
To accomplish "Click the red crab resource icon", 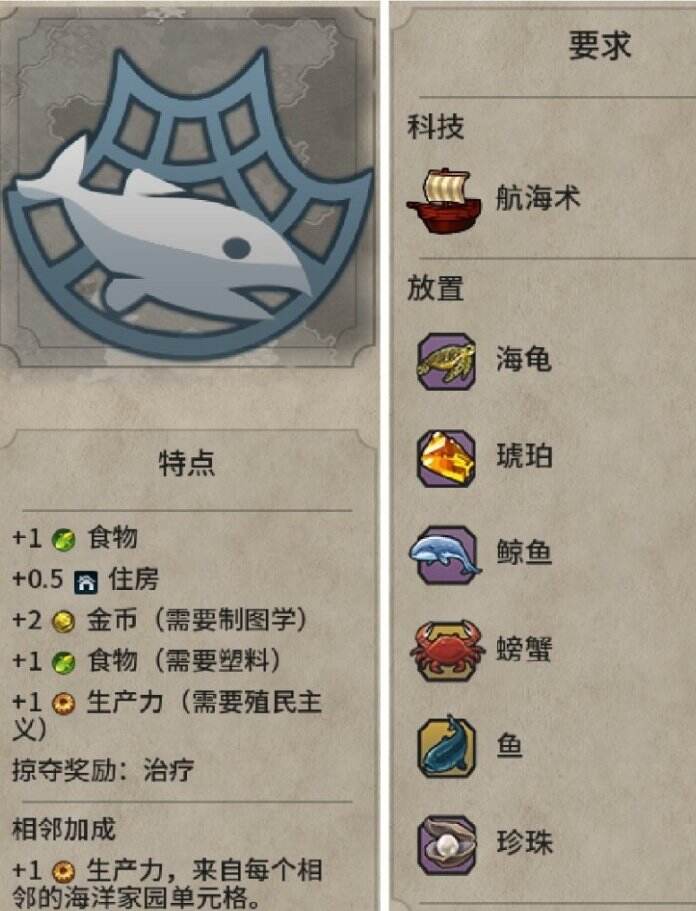I will point(447,650).
